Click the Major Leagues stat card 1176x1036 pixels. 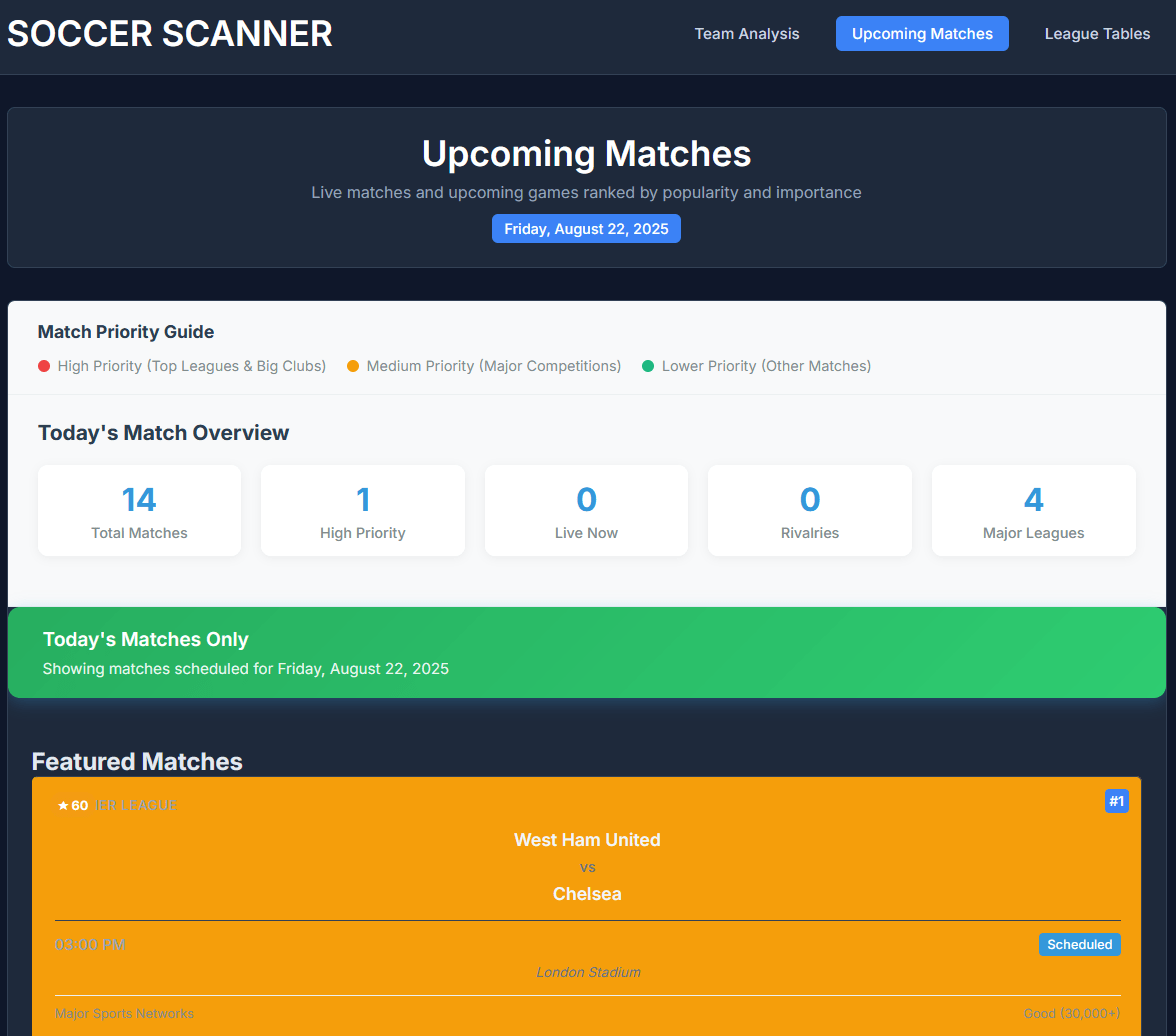pyautogui.click(x=1033, y=510)
